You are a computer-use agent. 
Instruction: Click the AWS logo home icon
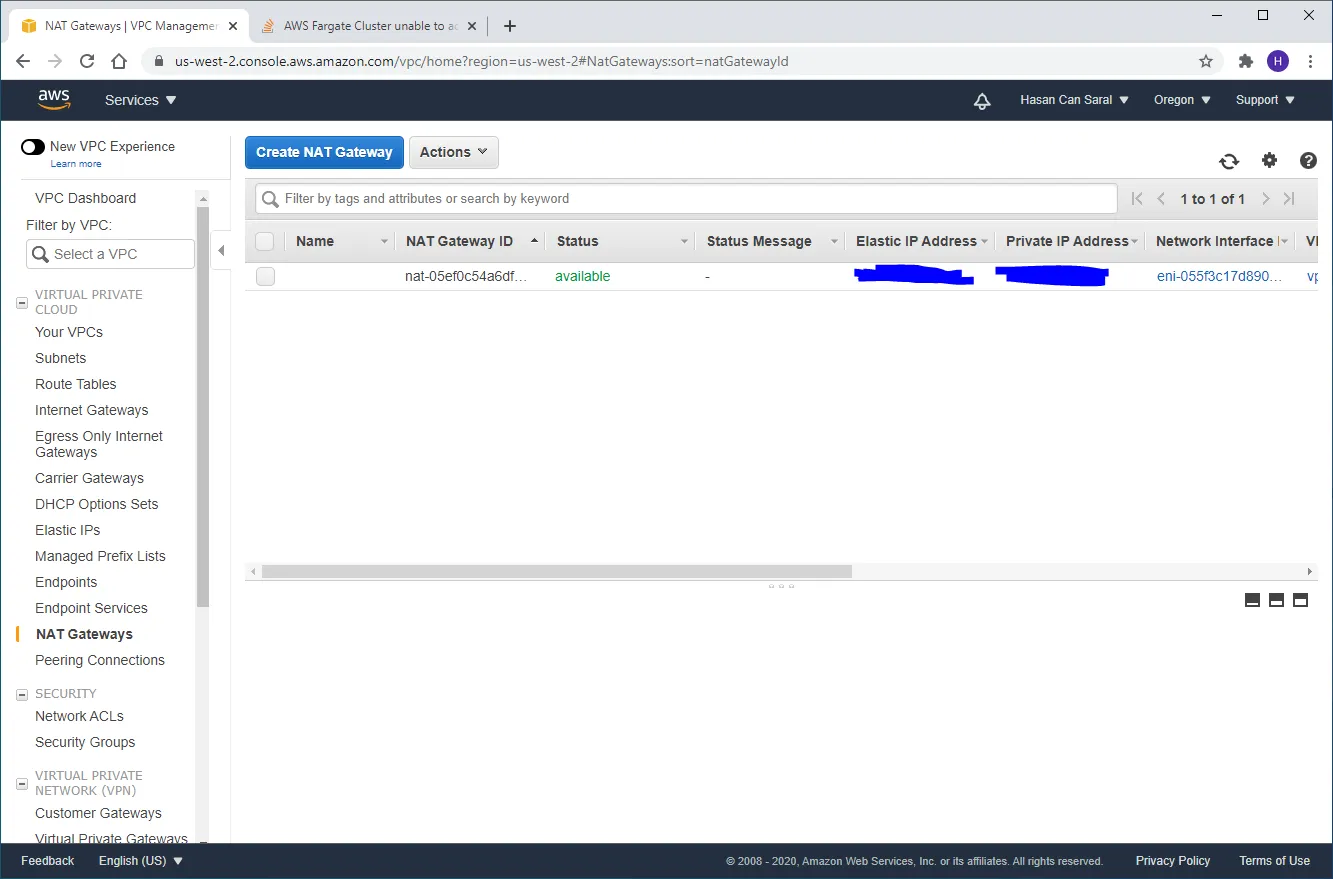tap(54, 100)
